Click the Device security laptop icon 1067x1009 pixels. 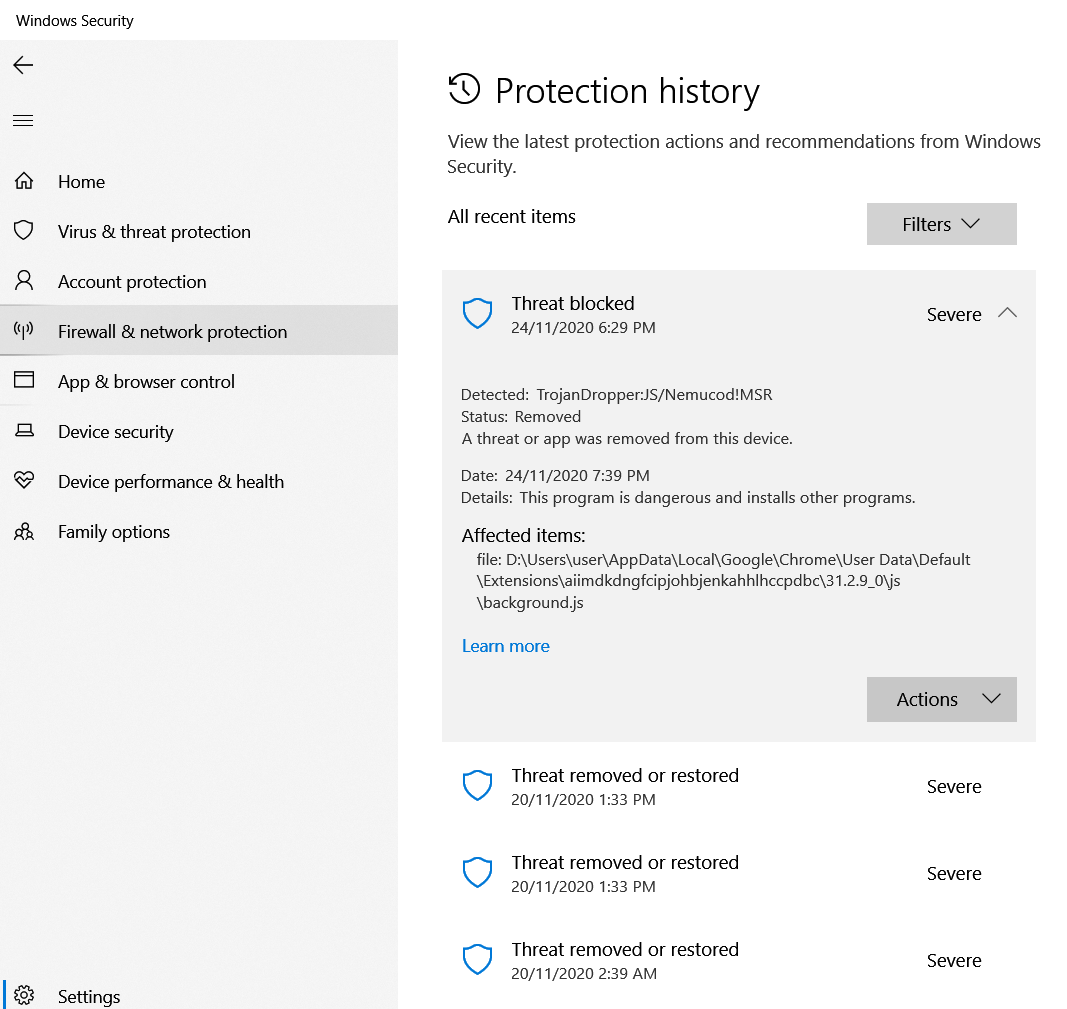tap(24, 431)
